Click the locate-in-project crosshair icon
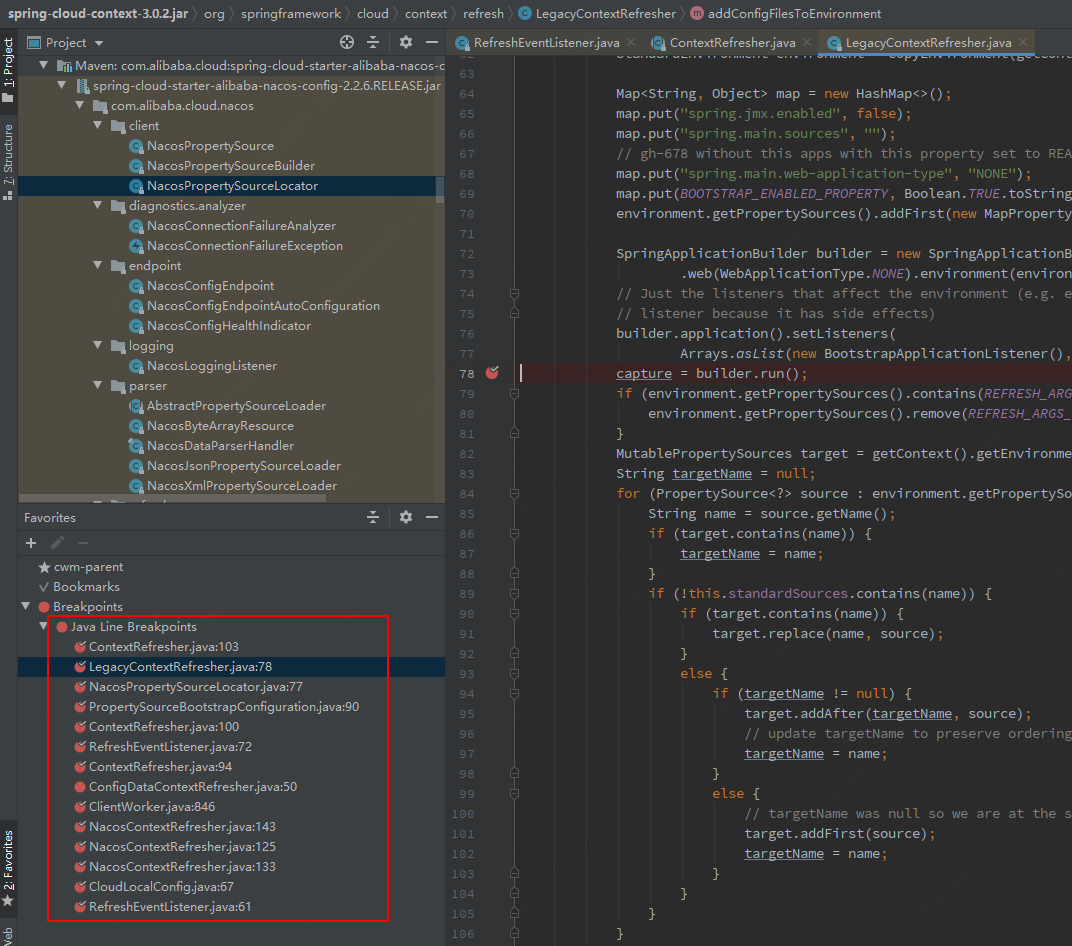This screenshot has height=946, width=1072. coord(347,42)
